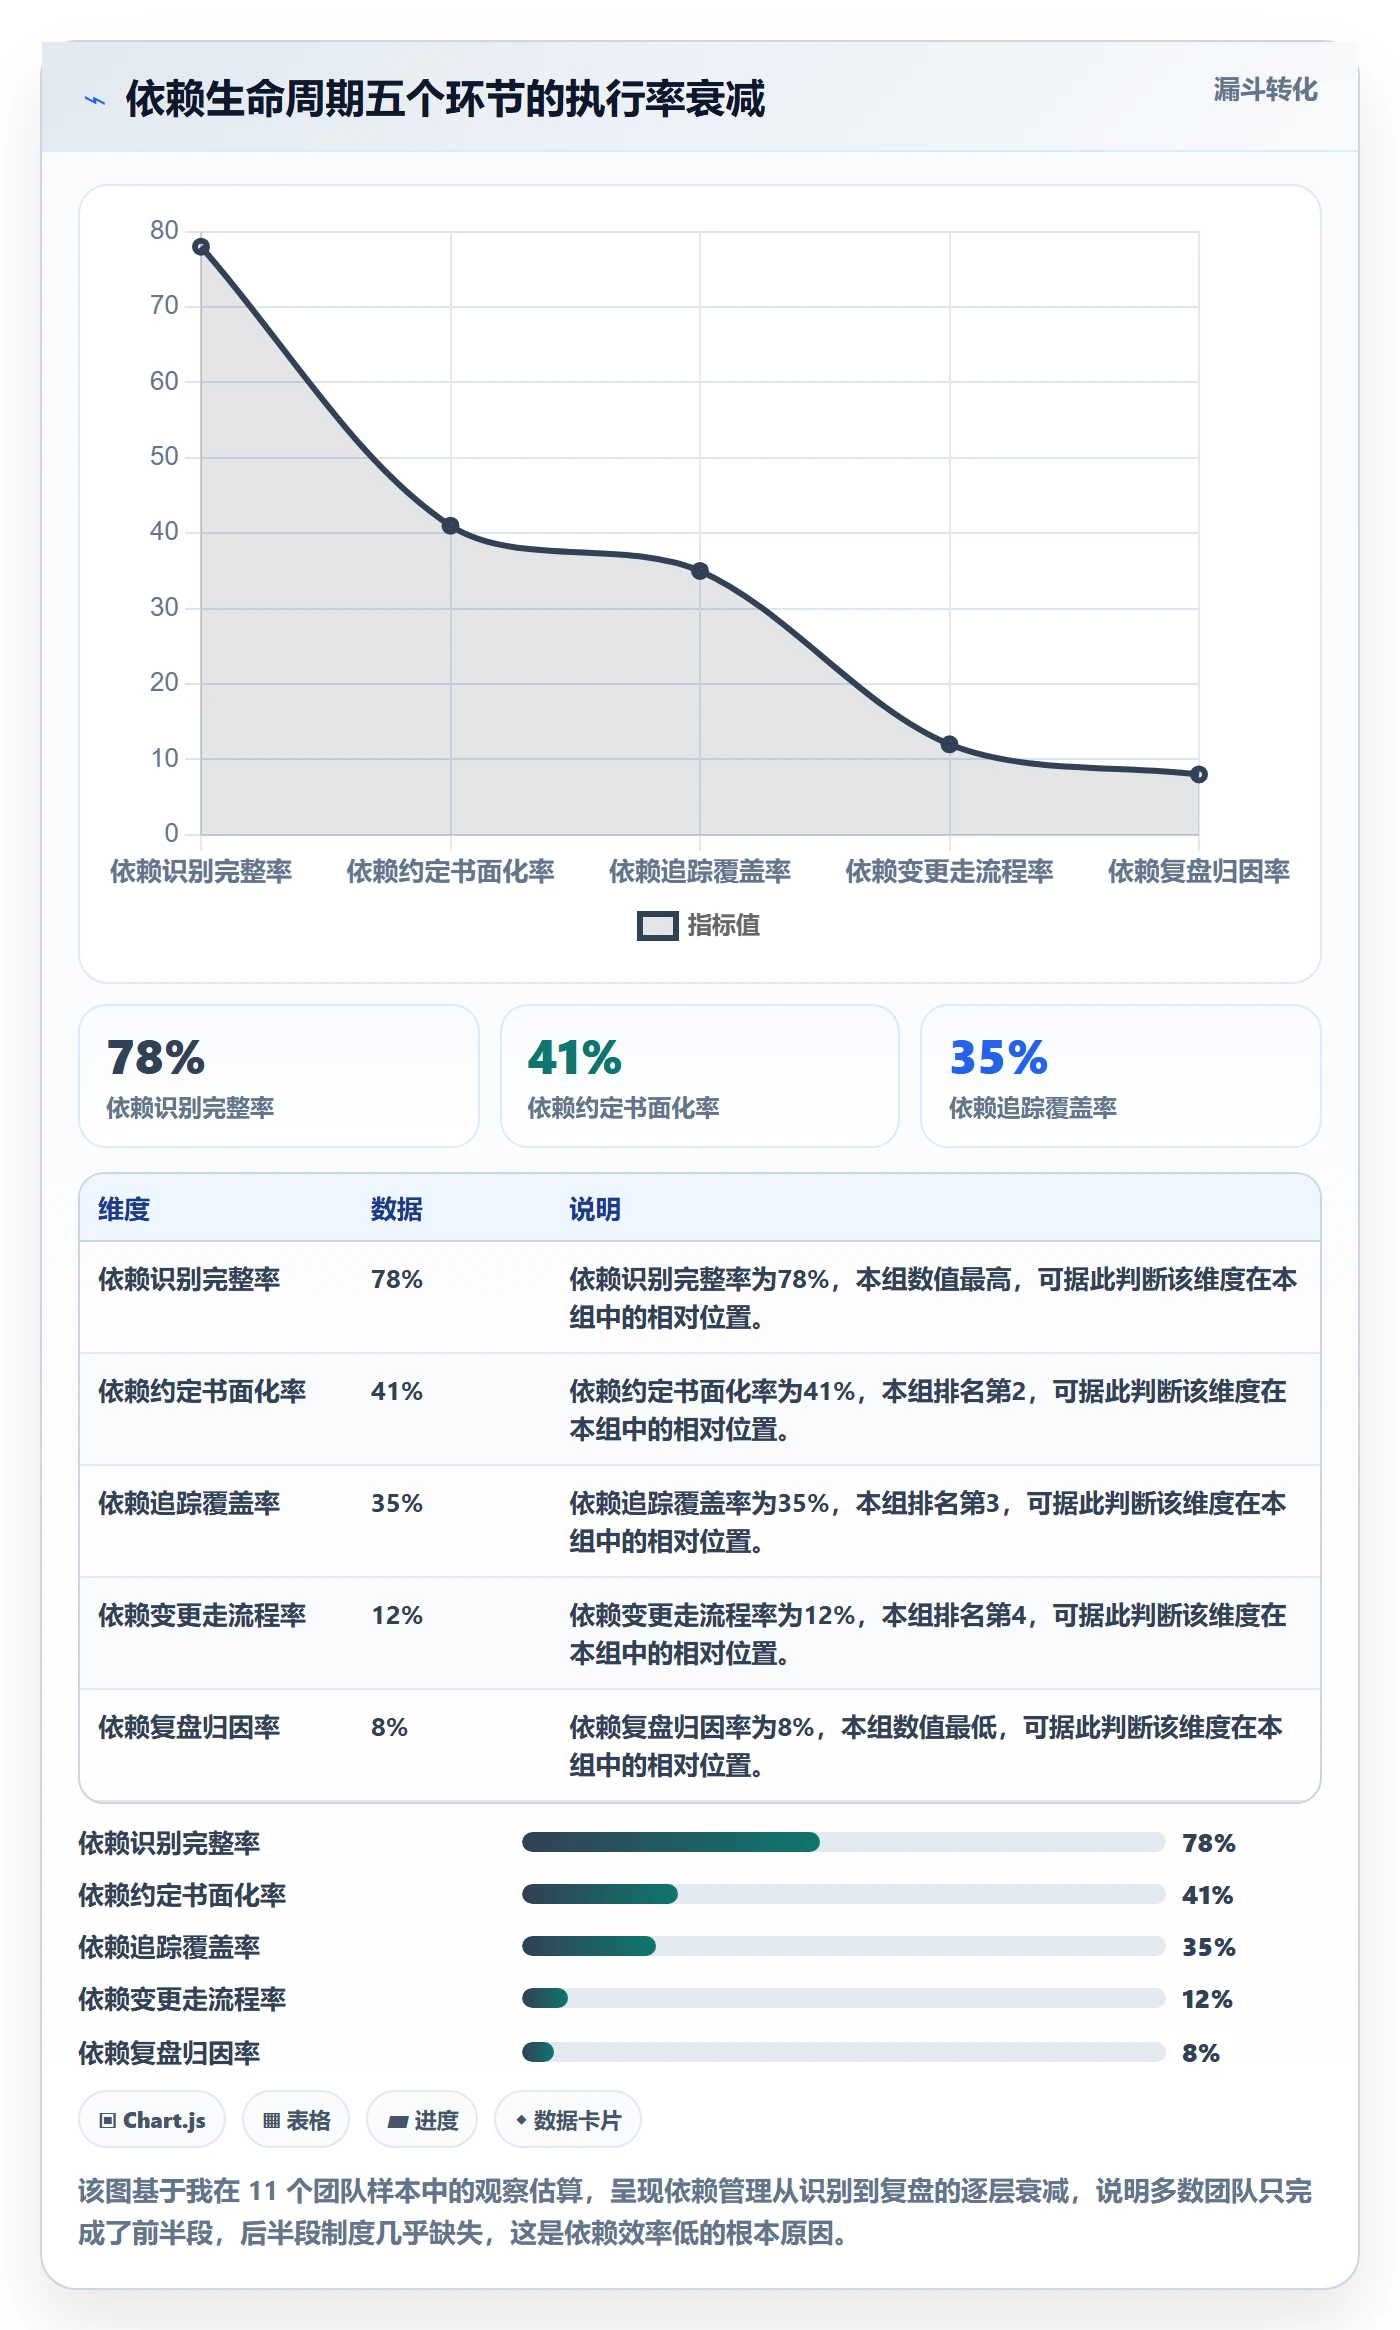Click the 漏斗转化 badge
The image size is (1400, 2330).
pos(1265,90)
